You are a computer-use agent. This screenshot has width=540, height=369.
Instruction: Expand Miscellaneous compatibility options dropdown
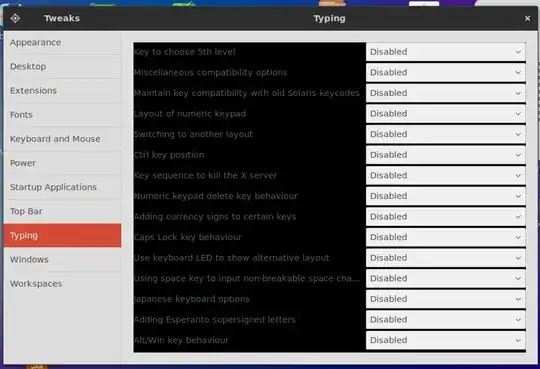tap(446, 72)
